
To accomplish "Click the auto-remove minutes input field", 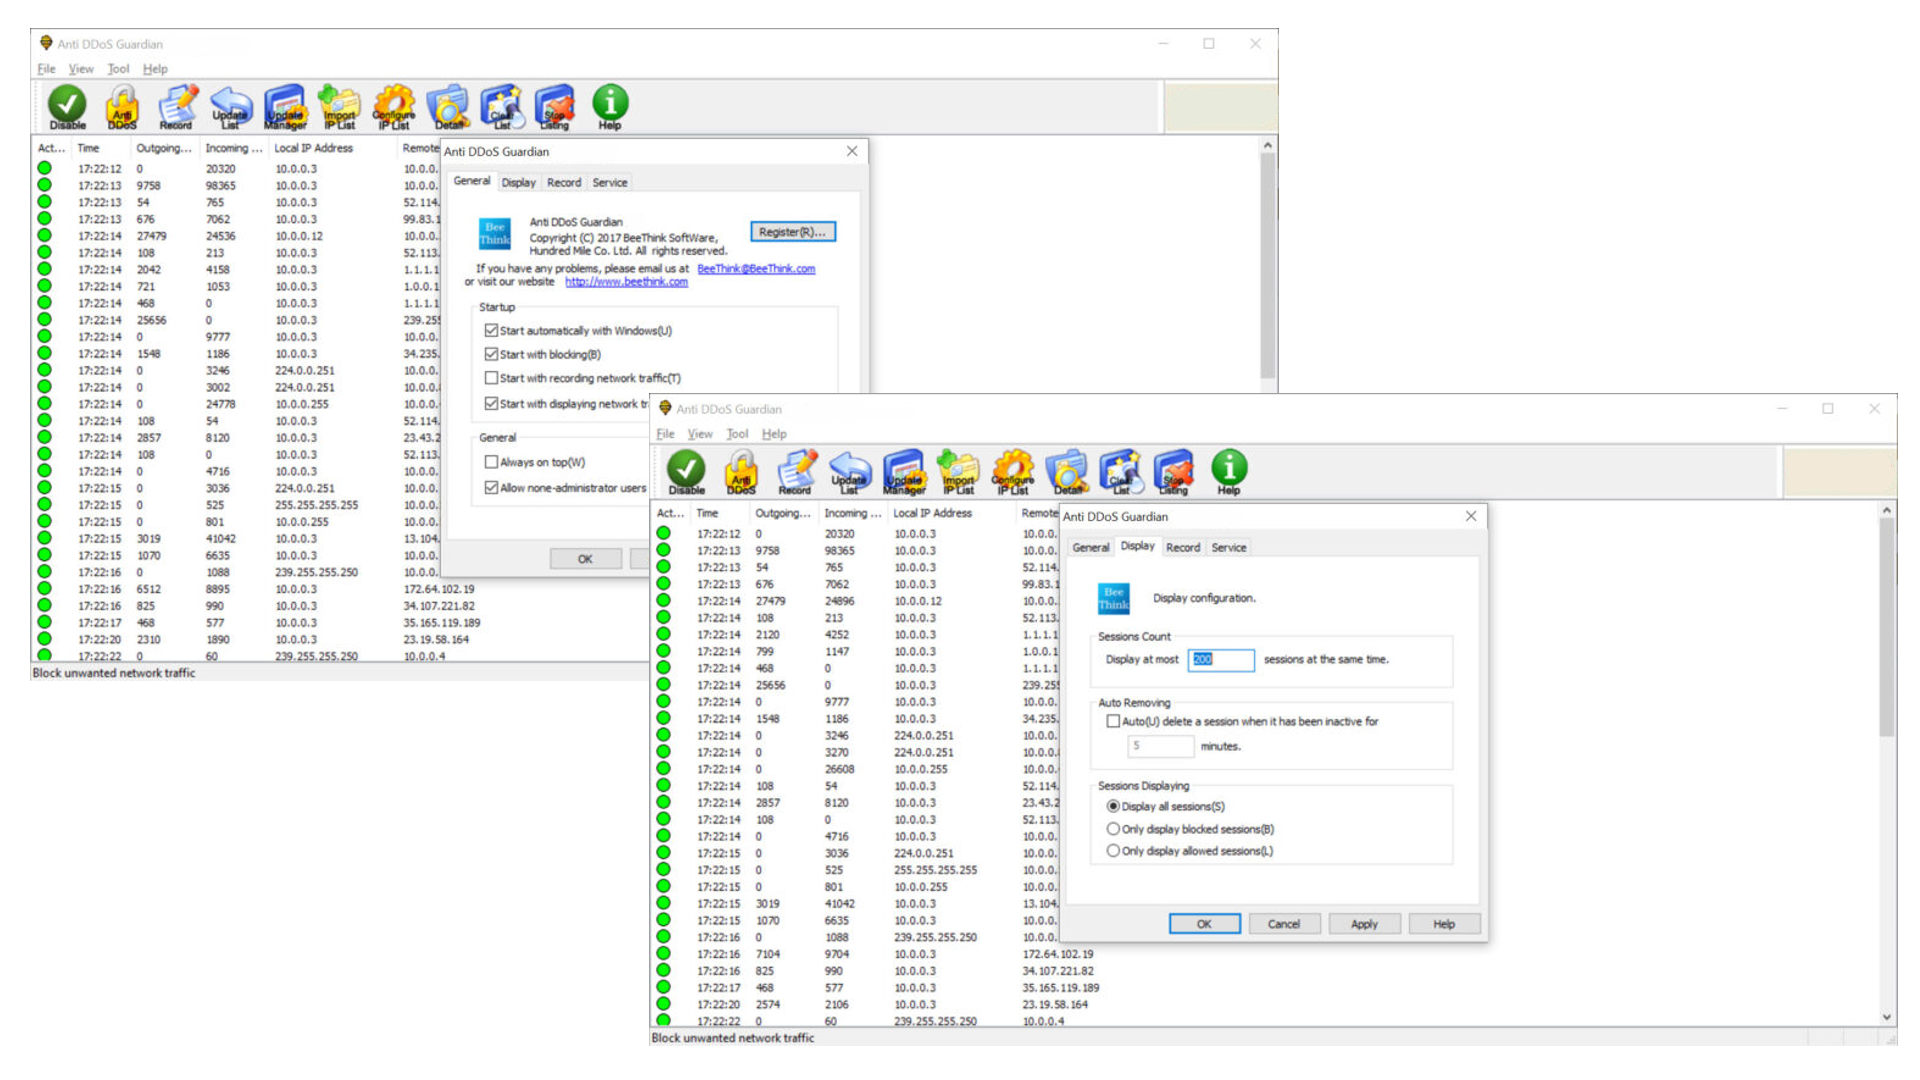I will coord(1160,746).
